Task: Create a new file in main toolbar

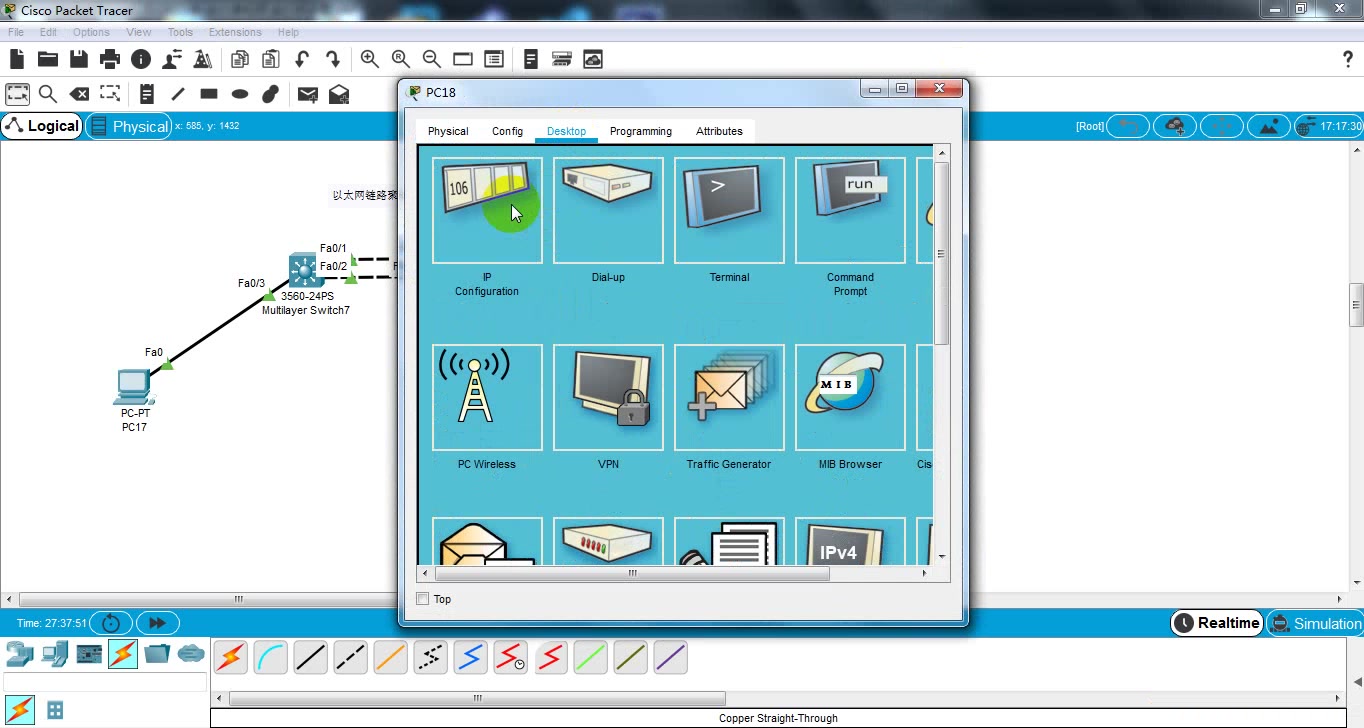Action: [17, 60]
